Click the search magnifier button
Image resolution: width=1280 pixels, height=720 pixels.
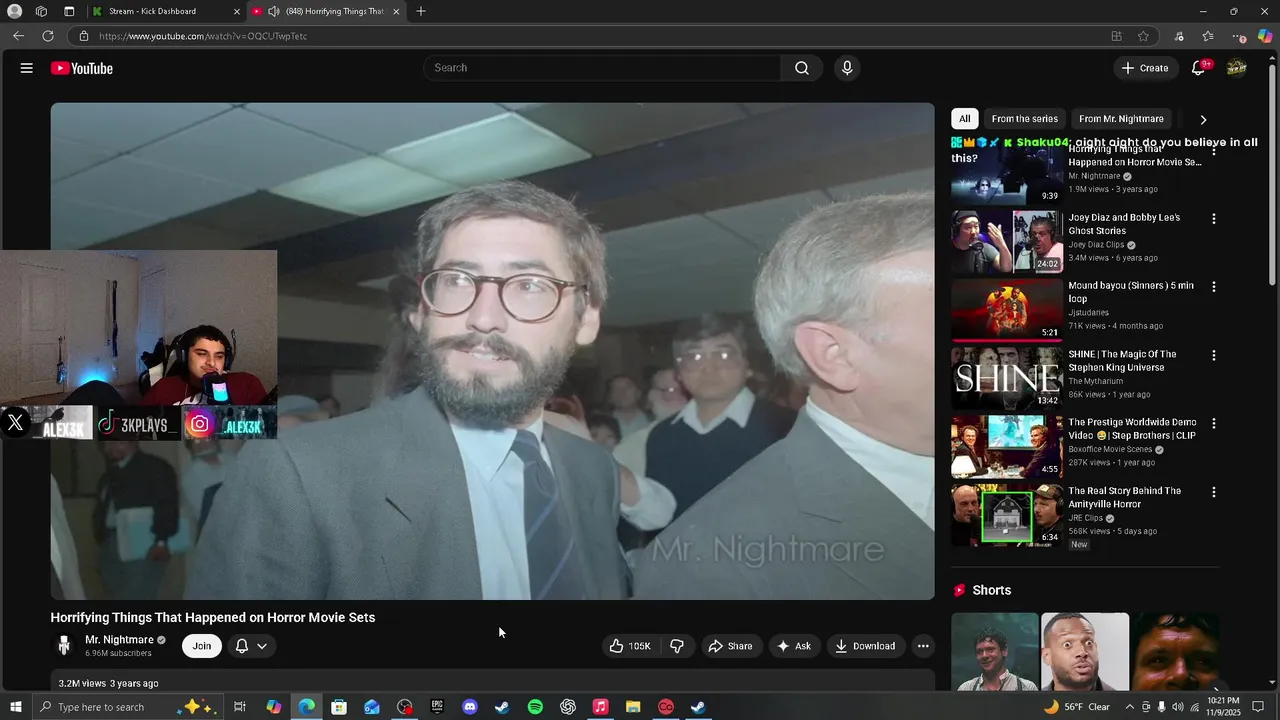[x=802, y=68]
